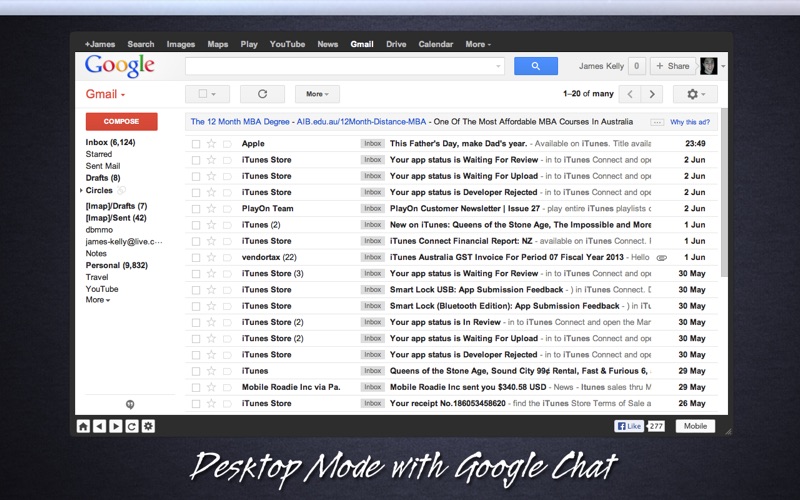This screenshot has width=800, height=500.
Task: Open the Gmail settings gear
Action: tap(695, 94)
